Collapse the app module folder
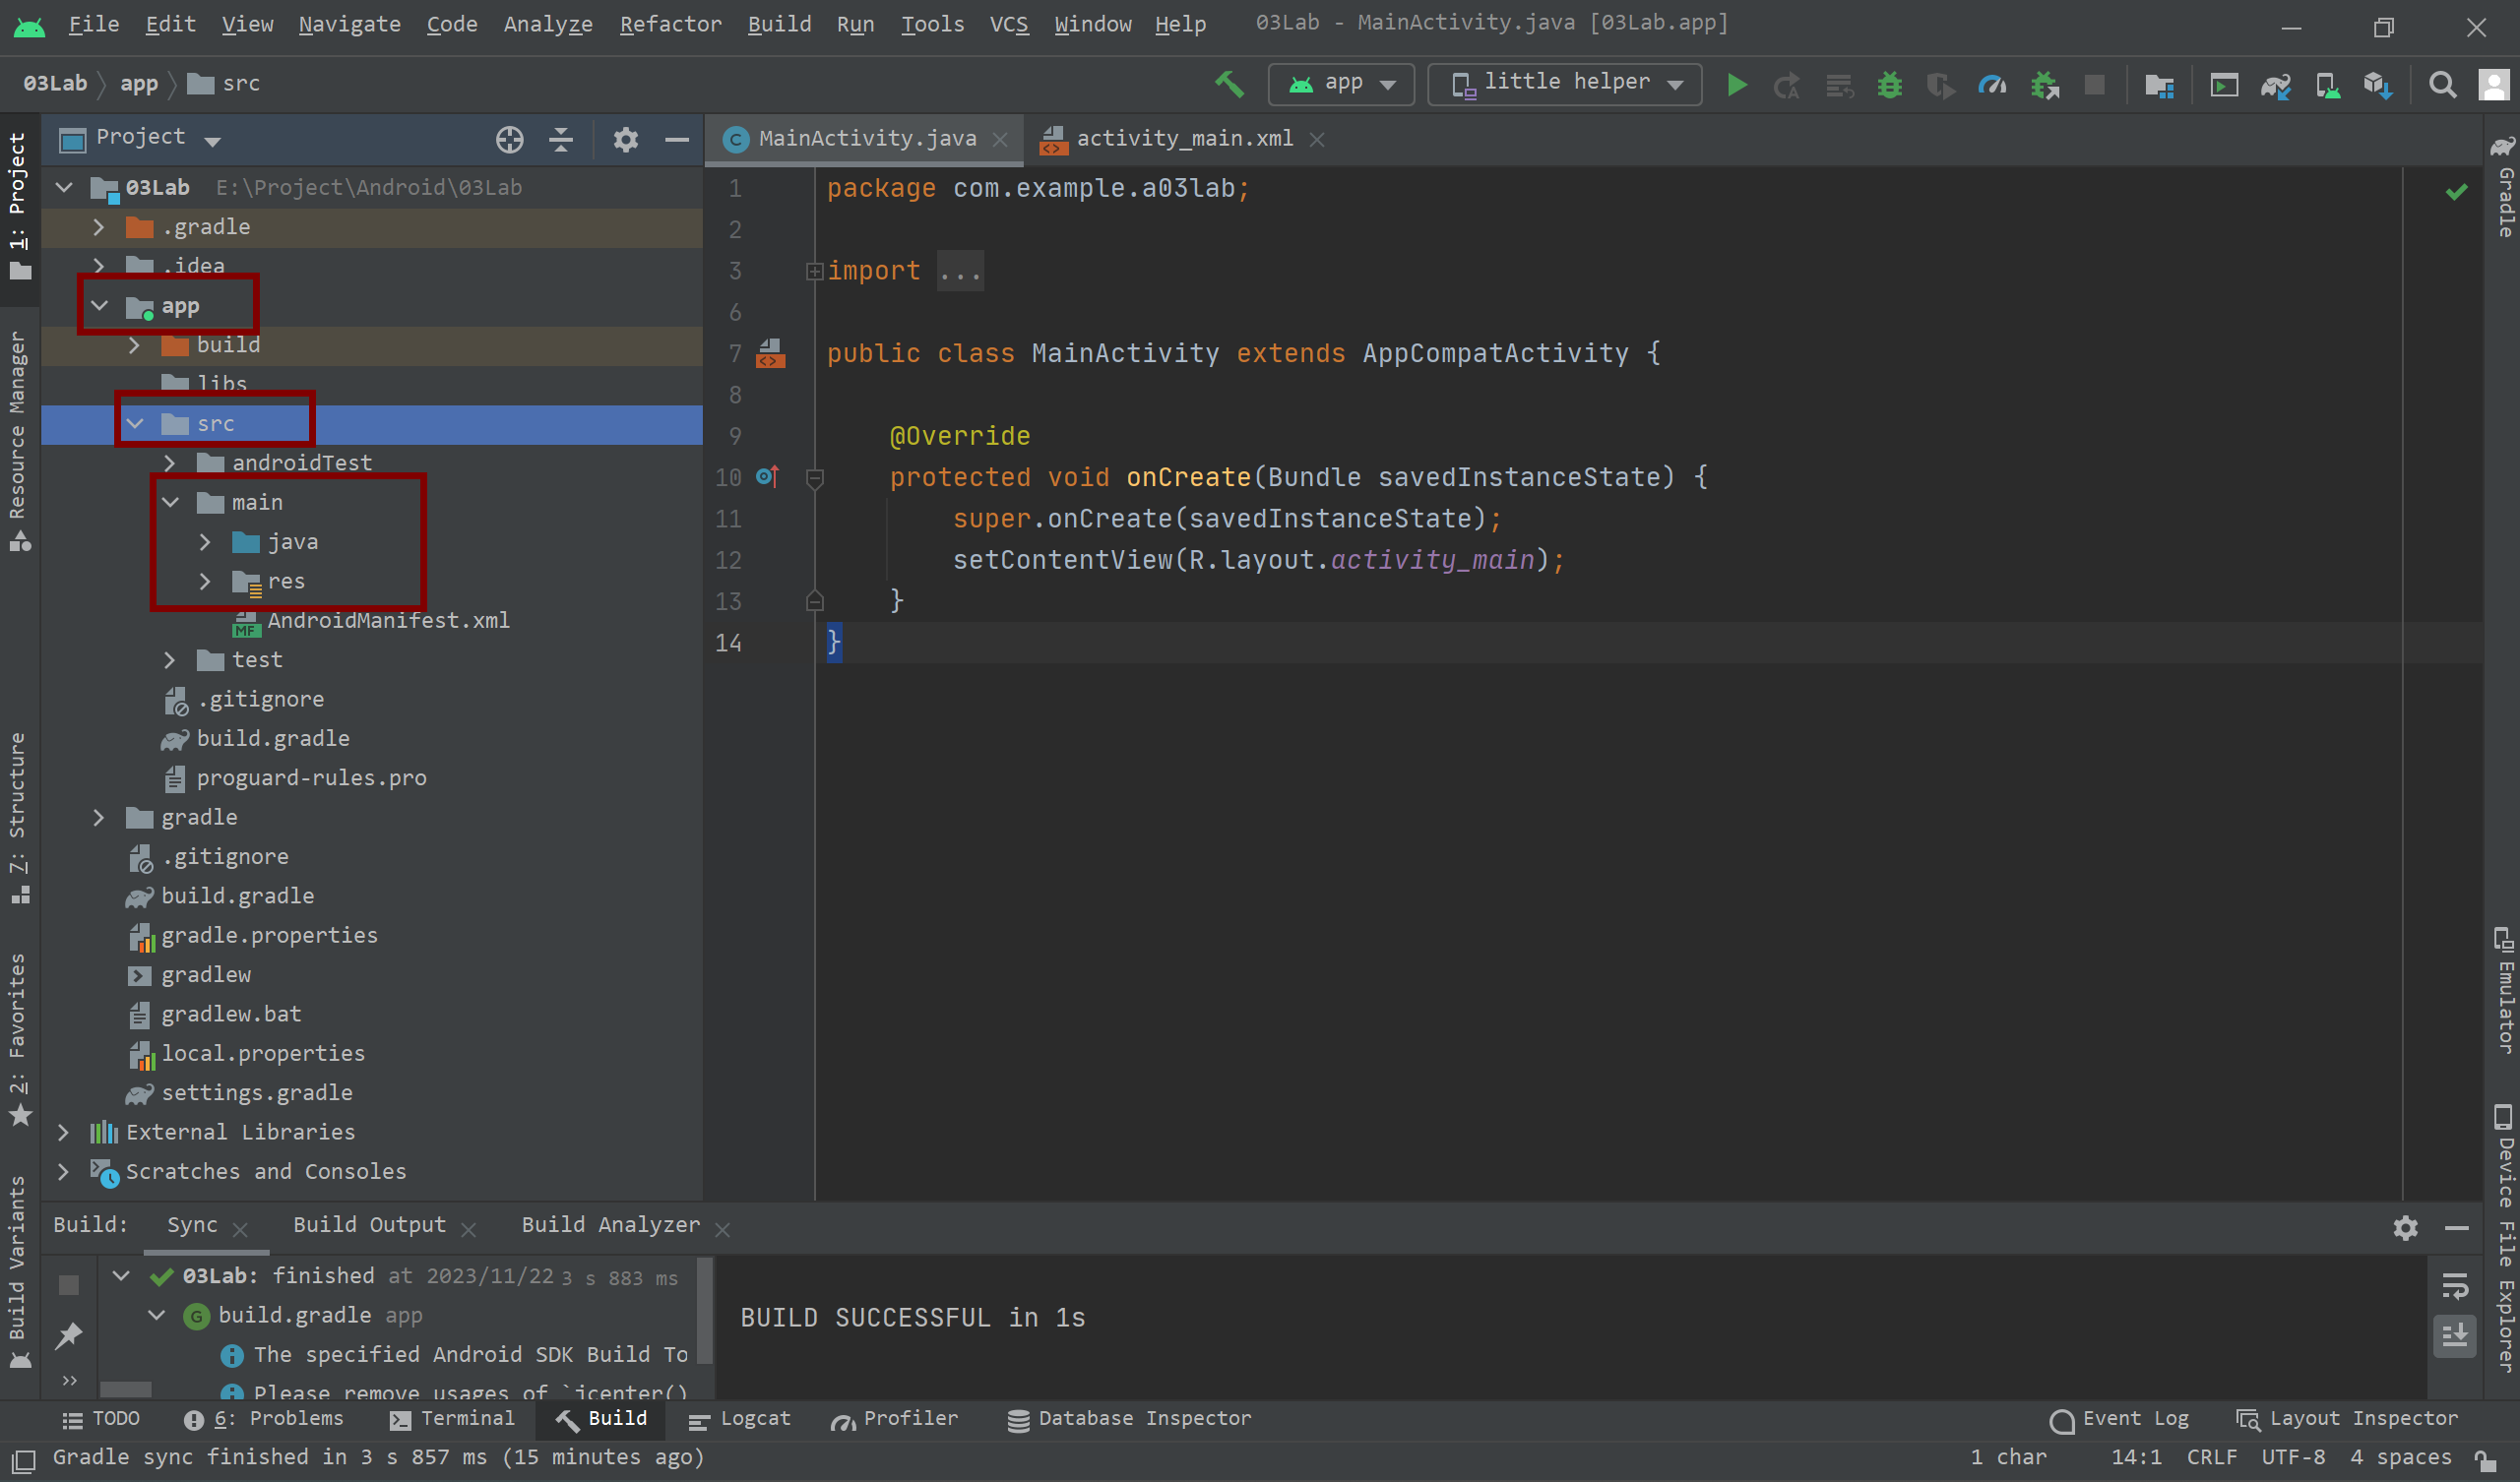Screen dimensions: 2520x1482 99,306
